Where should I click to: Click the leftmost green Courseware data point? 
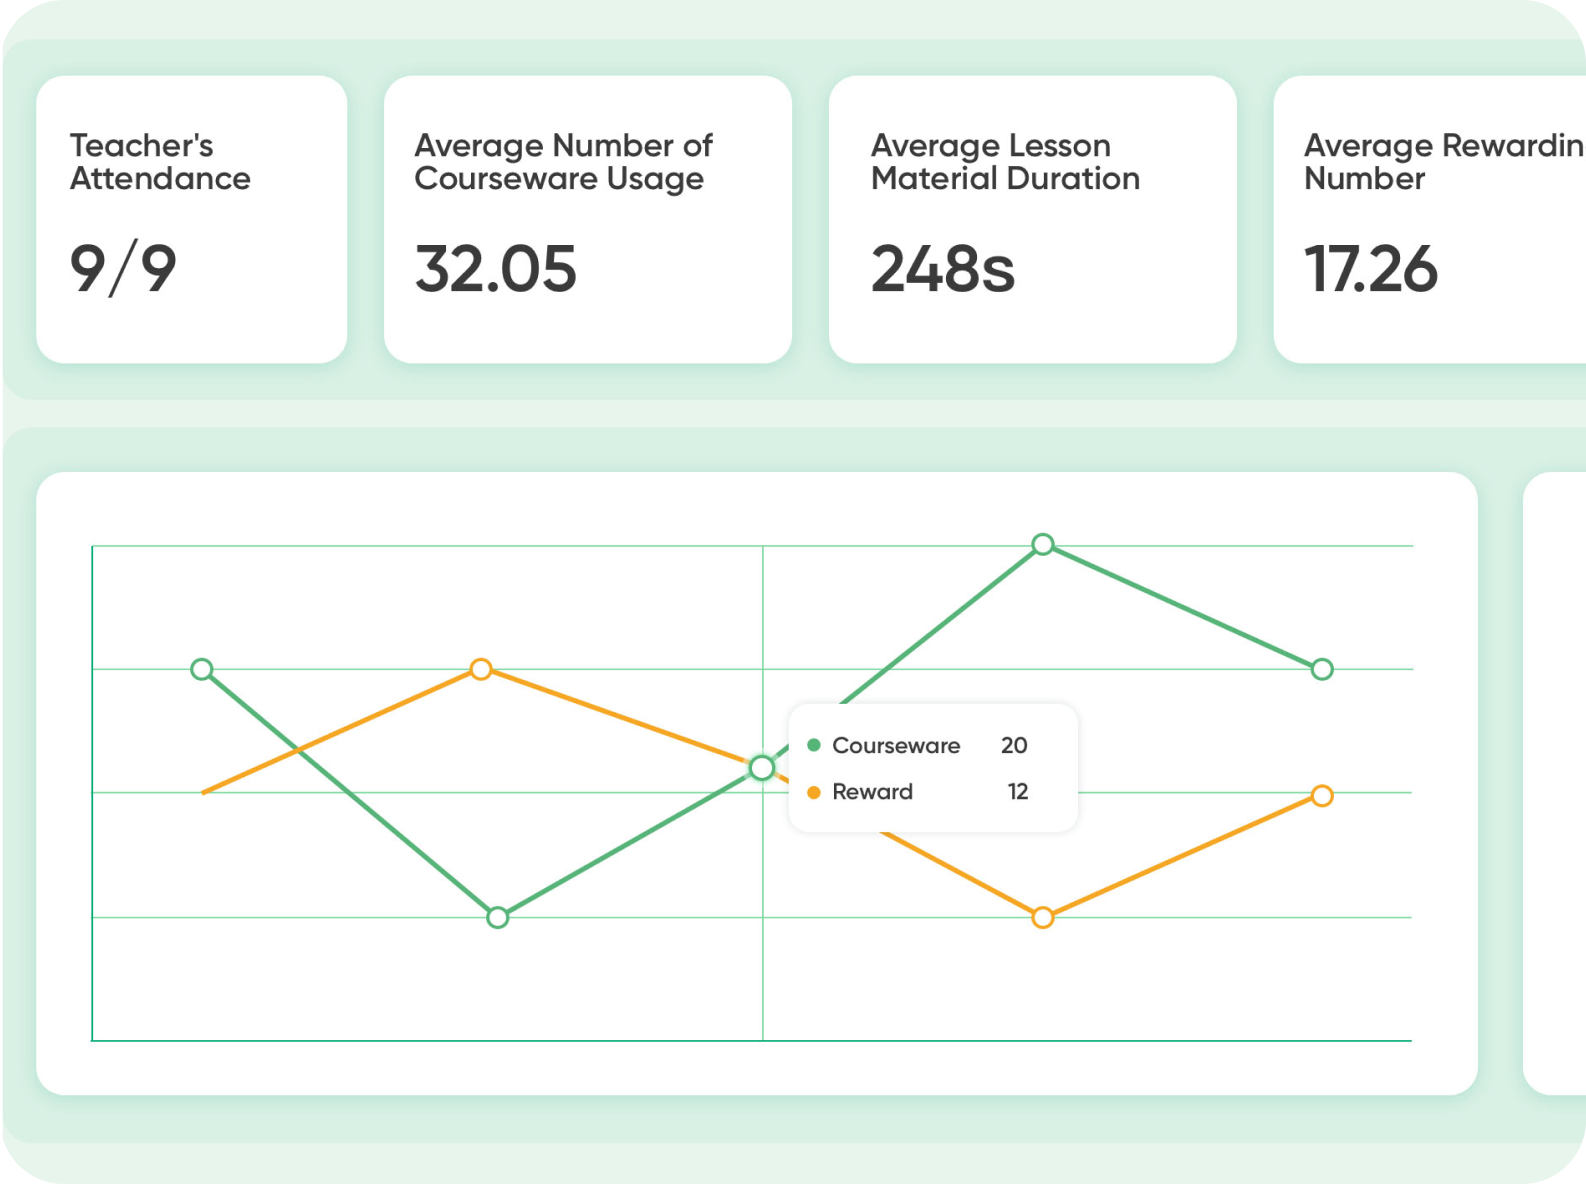click(x=202, y=669)
